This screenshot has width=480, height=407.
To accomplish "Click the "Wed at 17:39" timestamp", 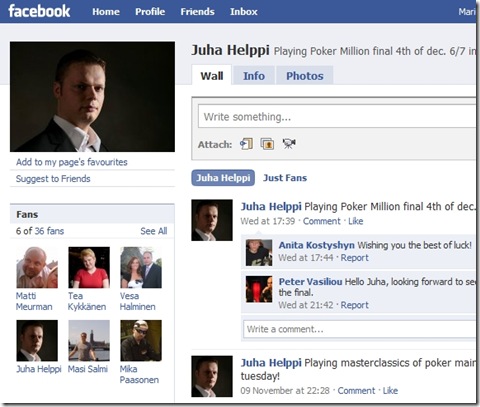I will point(268,221).
